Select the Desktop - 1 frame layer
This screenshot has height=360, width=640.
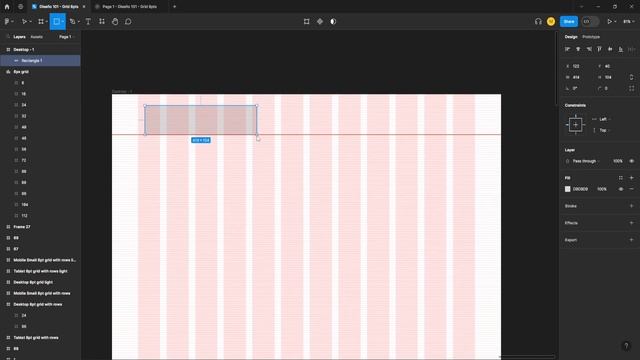40,49
